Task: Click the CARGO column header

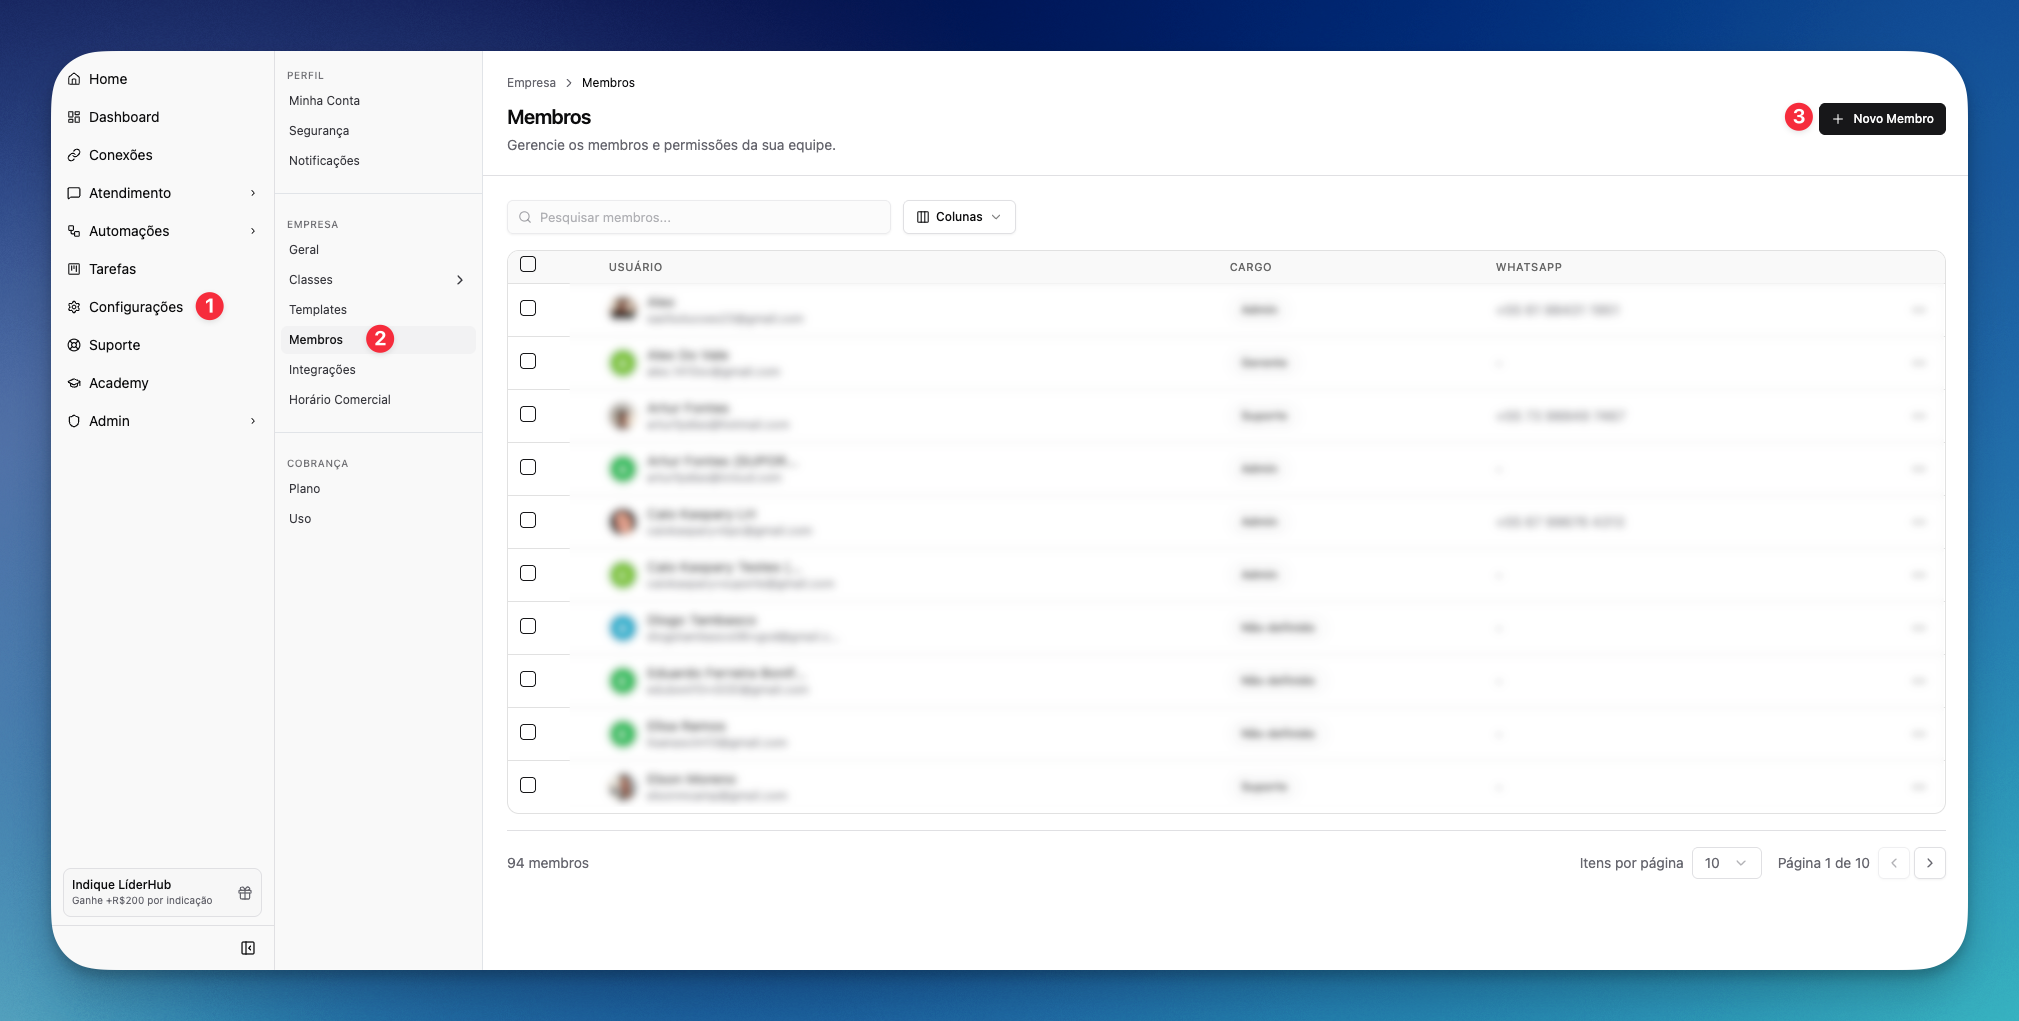Action: pos(1251,267)
